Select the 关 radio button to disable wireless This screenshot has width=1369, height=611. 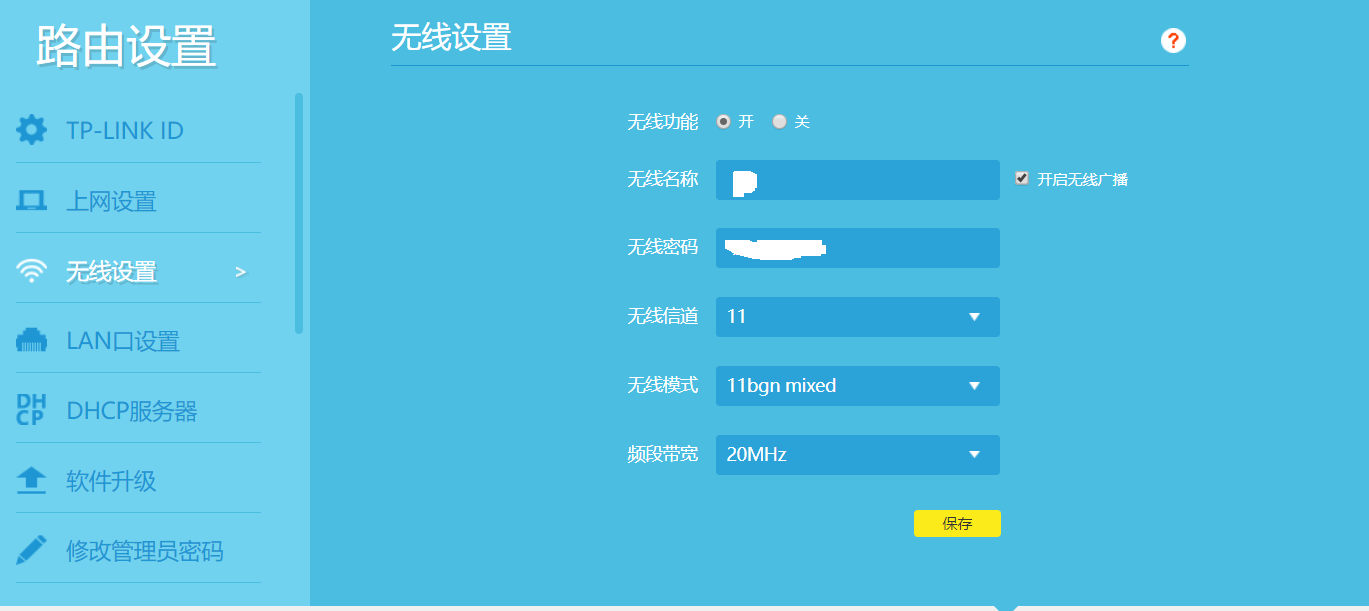point(780,122)
